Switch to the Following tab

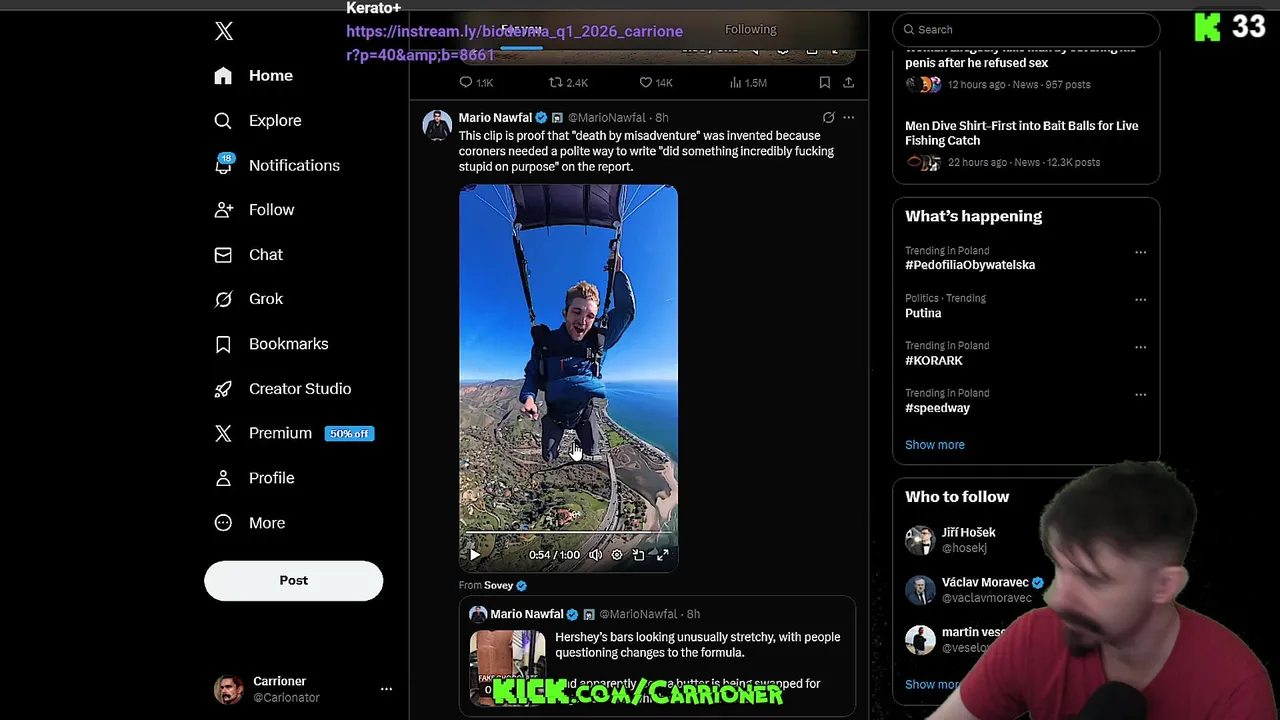tap(750, 30)
